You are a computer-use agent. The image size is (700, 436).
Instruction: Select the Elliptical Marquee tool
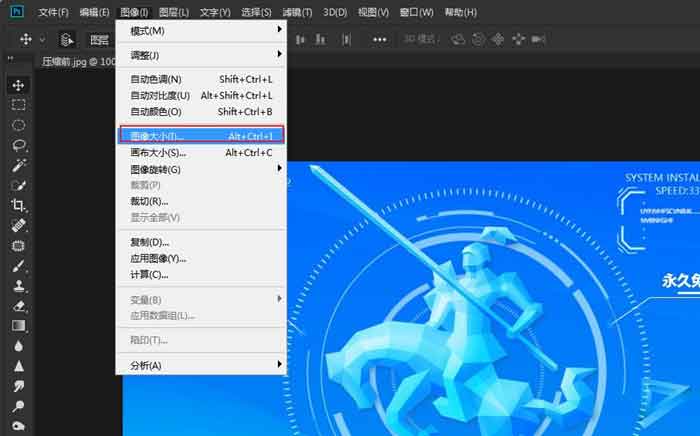coord(18,125)
